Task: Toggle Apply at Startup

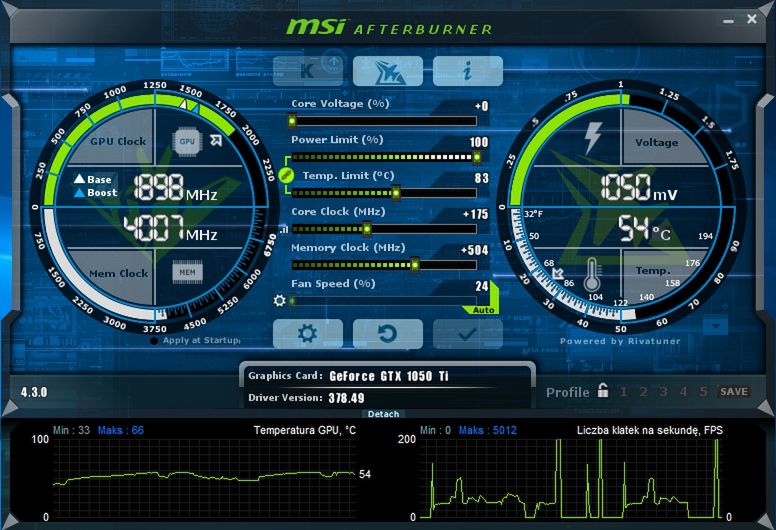Action: [x=196, y=340]
